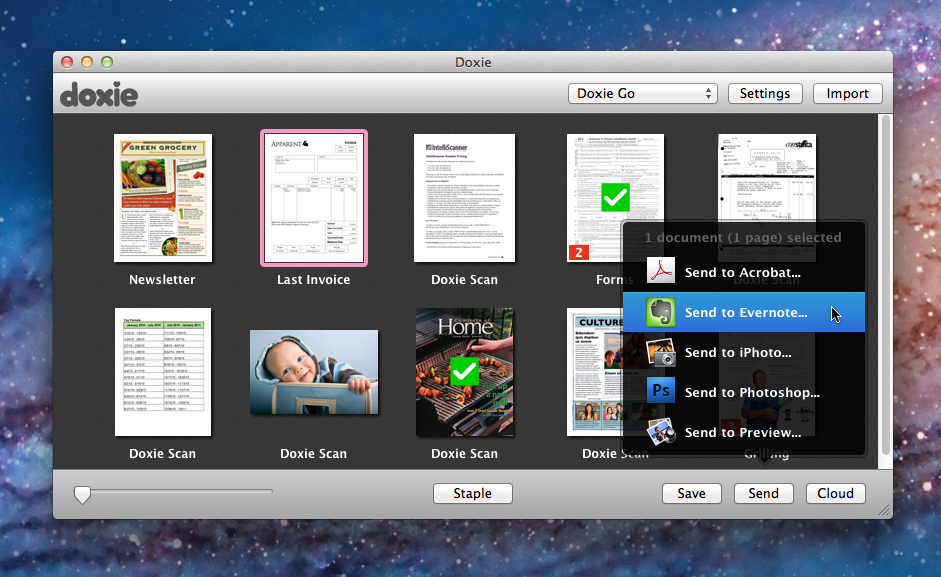Image resolution: width=941 pixels, height=577 pixels.
Task: Click the Settings button
Action: click(765, 94)
